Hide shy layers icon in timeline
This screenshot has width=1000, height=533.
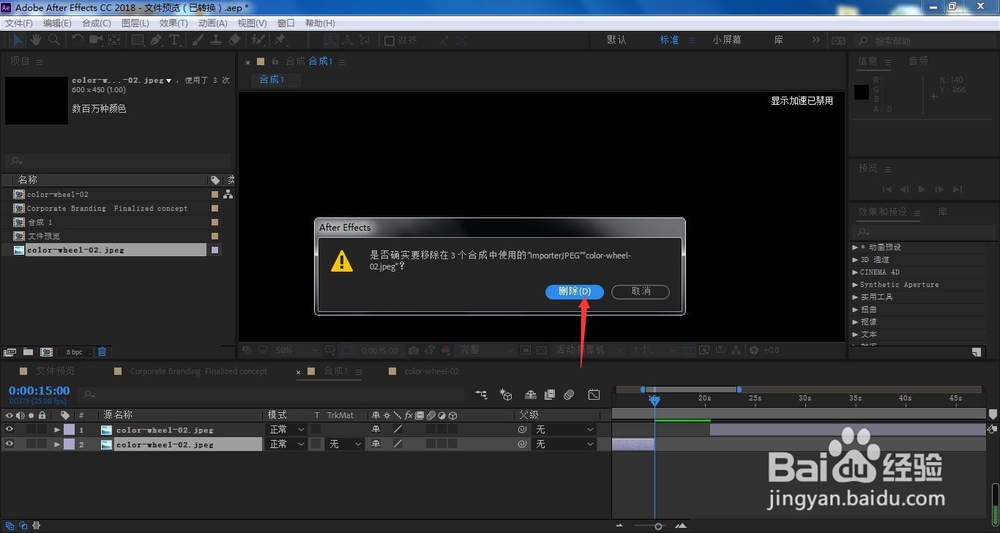[x=530, y=395]
